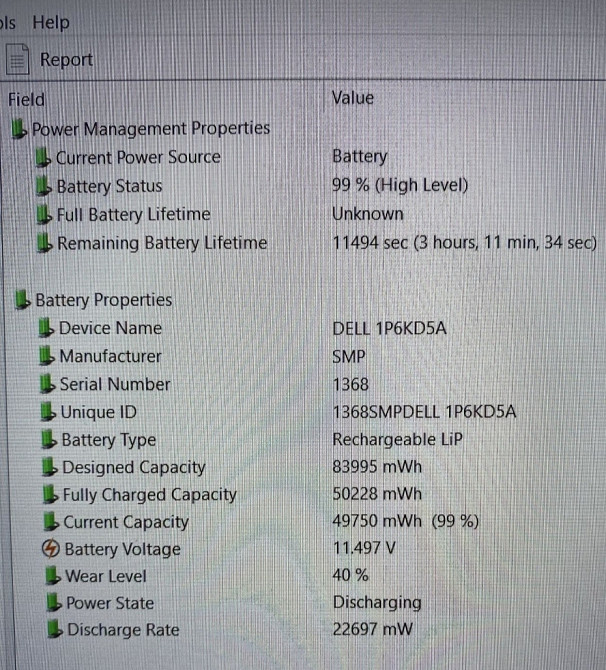
Task: Click the Value column header
Action: (x=353, y=98)
